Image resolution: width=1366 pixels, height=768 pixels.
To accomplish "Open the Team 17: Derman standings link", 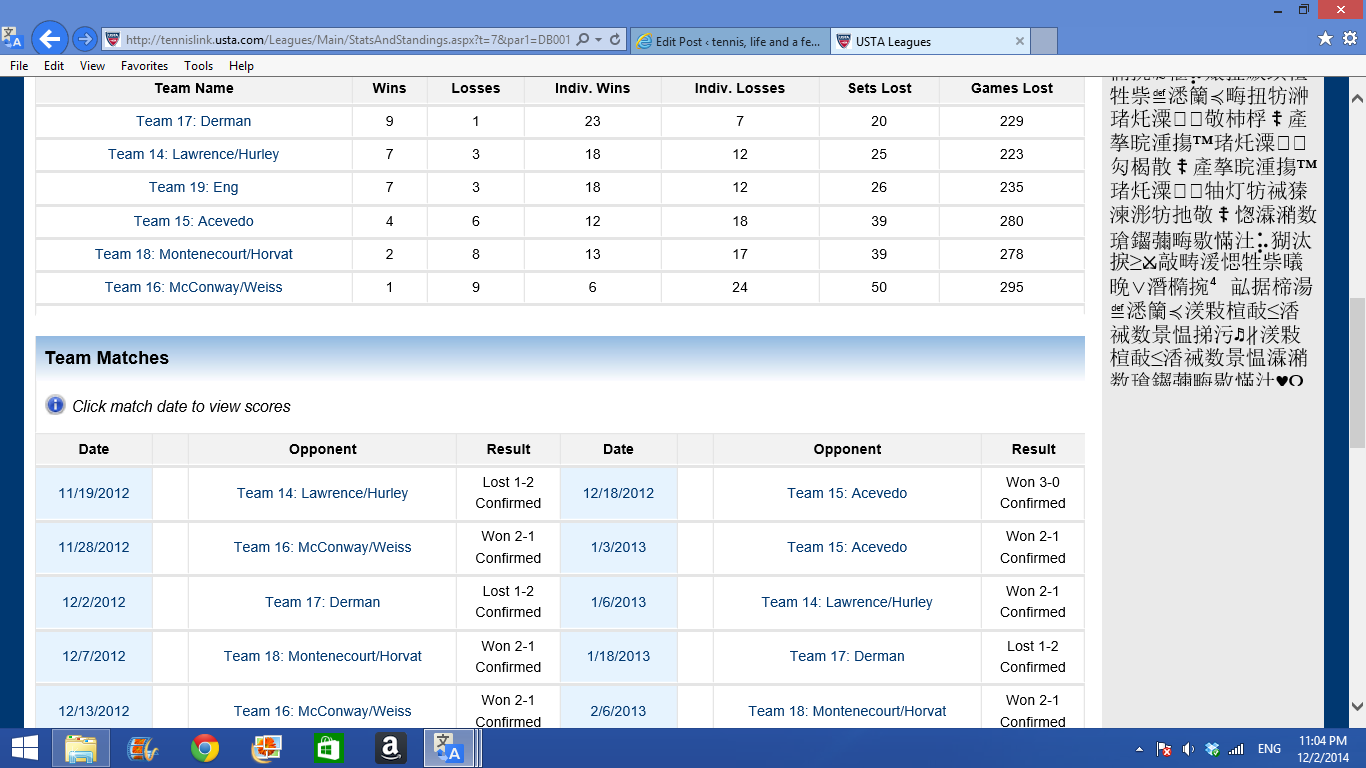I will pos(193,121).
